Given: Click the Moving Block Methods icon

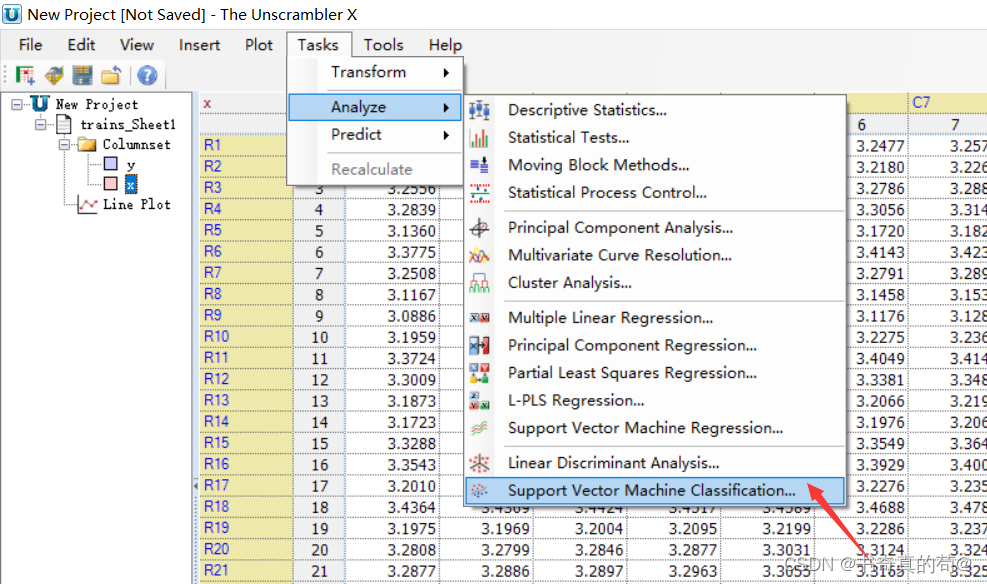Looking at the screenshot, I should pyautogui.click(x=479, y=165).
